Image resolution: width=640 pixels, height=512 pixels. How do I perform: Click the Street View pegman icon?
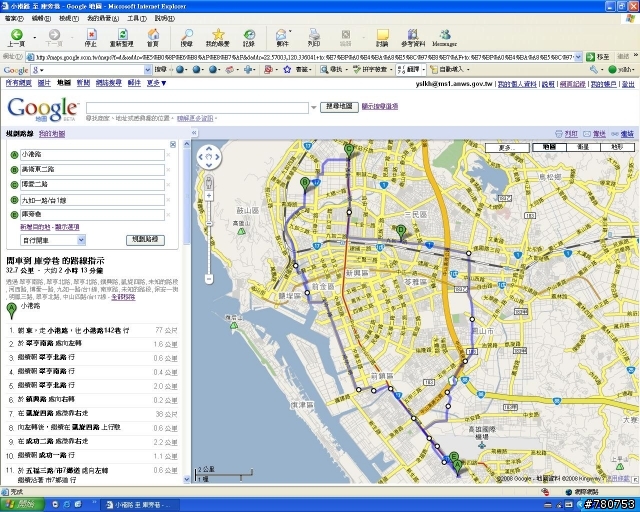click(209, 182)
